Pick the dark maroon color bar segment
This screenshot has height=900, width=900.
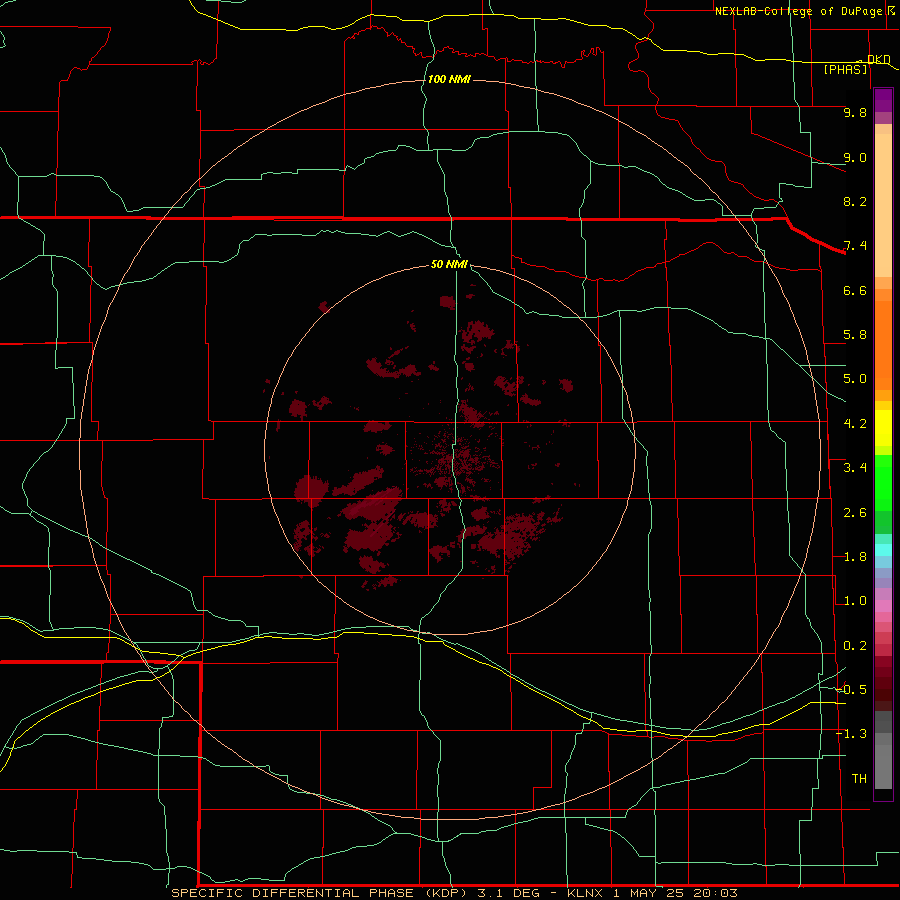[x=883, y=683]
